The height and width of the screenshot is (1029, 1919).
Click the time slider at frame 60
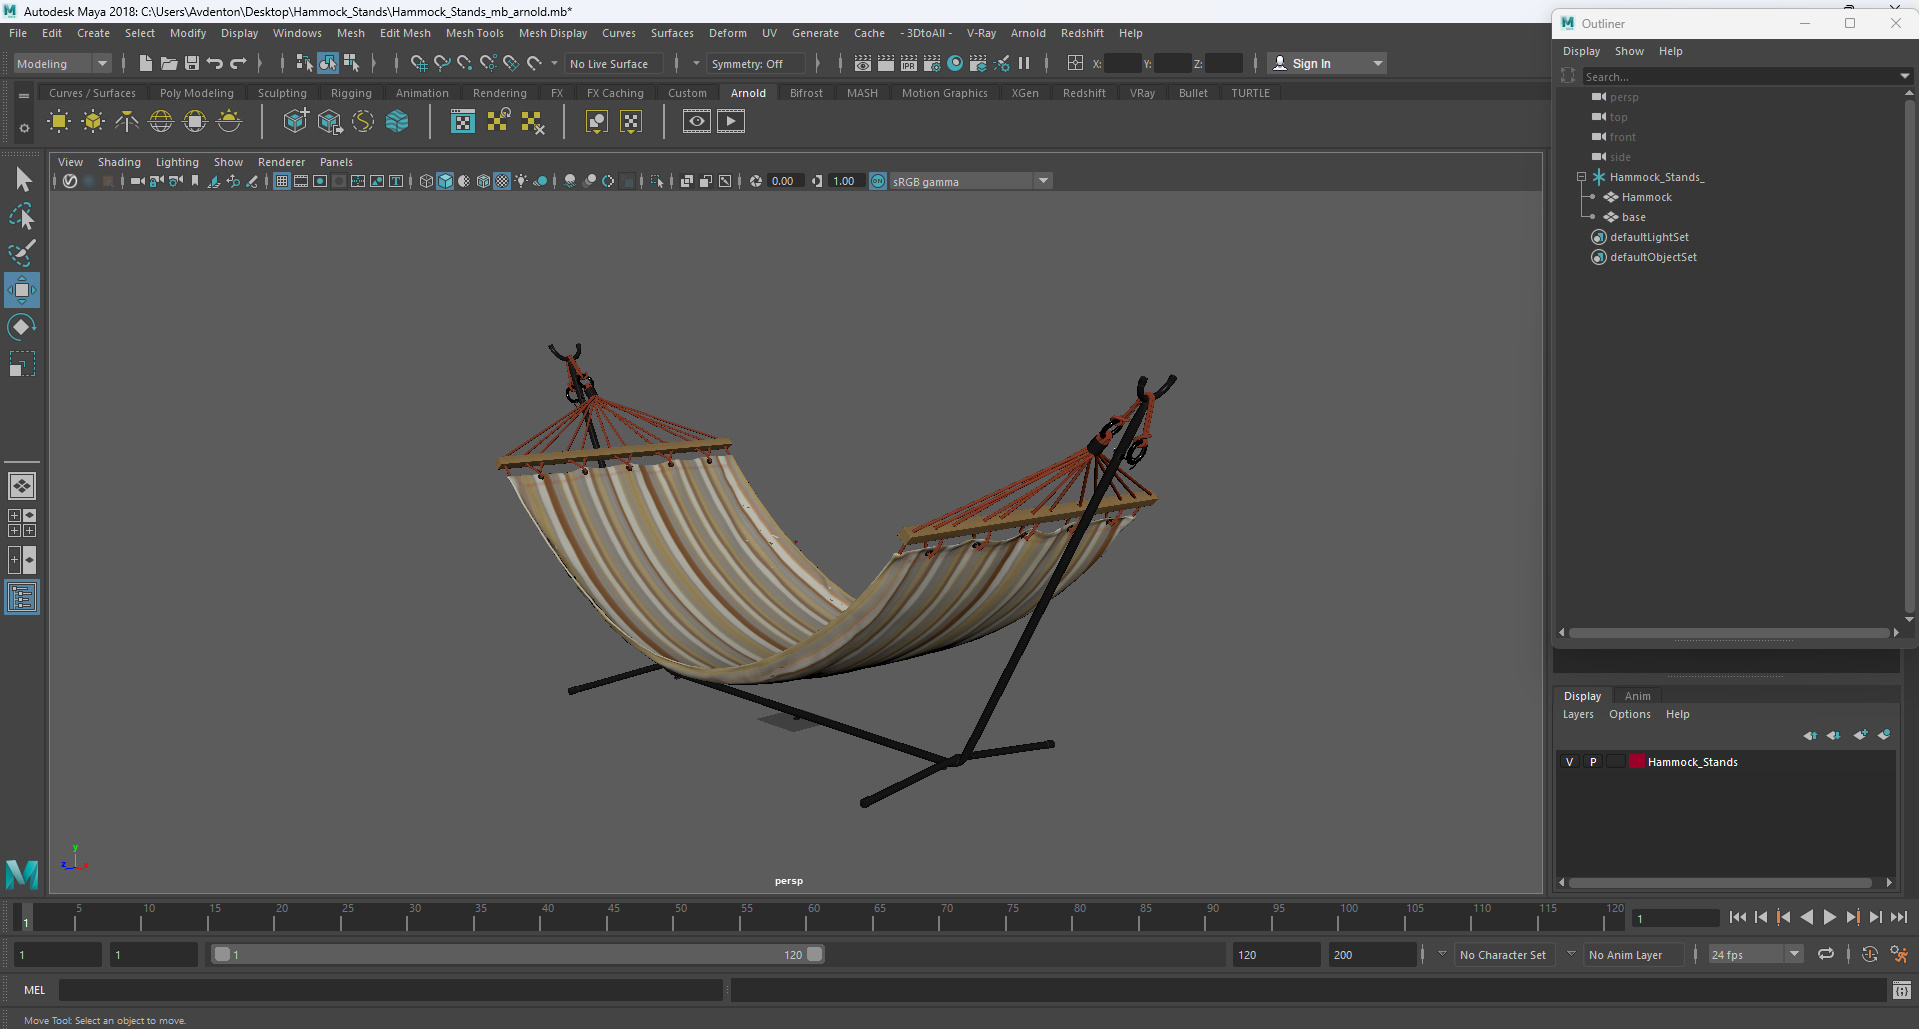point(813,917)
